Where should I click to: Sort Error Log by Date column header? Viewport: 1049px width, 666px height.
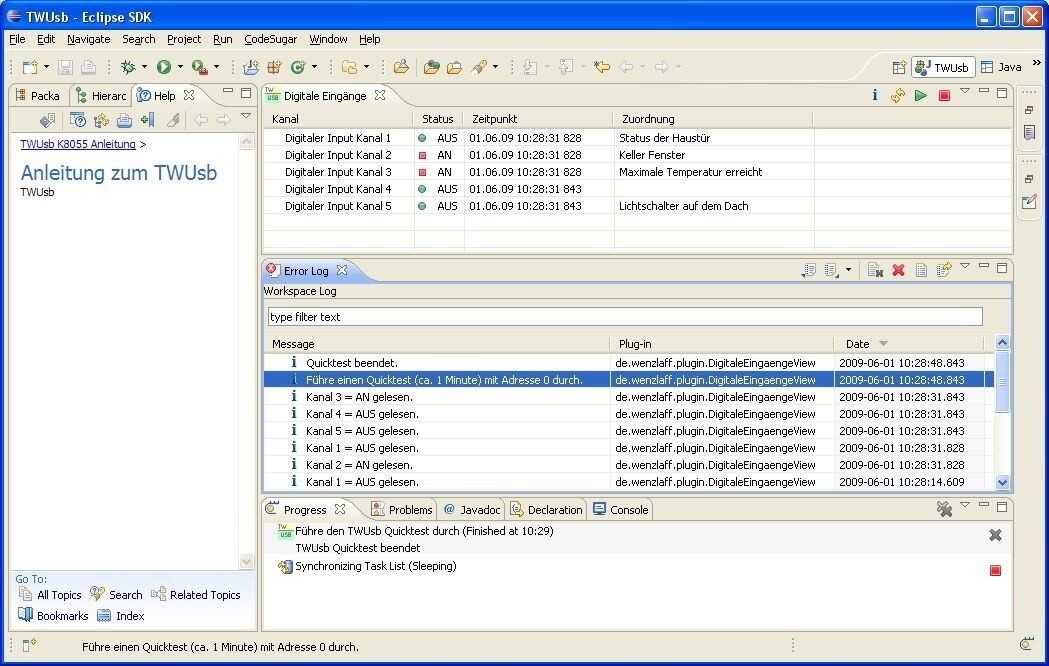(909, 344)
